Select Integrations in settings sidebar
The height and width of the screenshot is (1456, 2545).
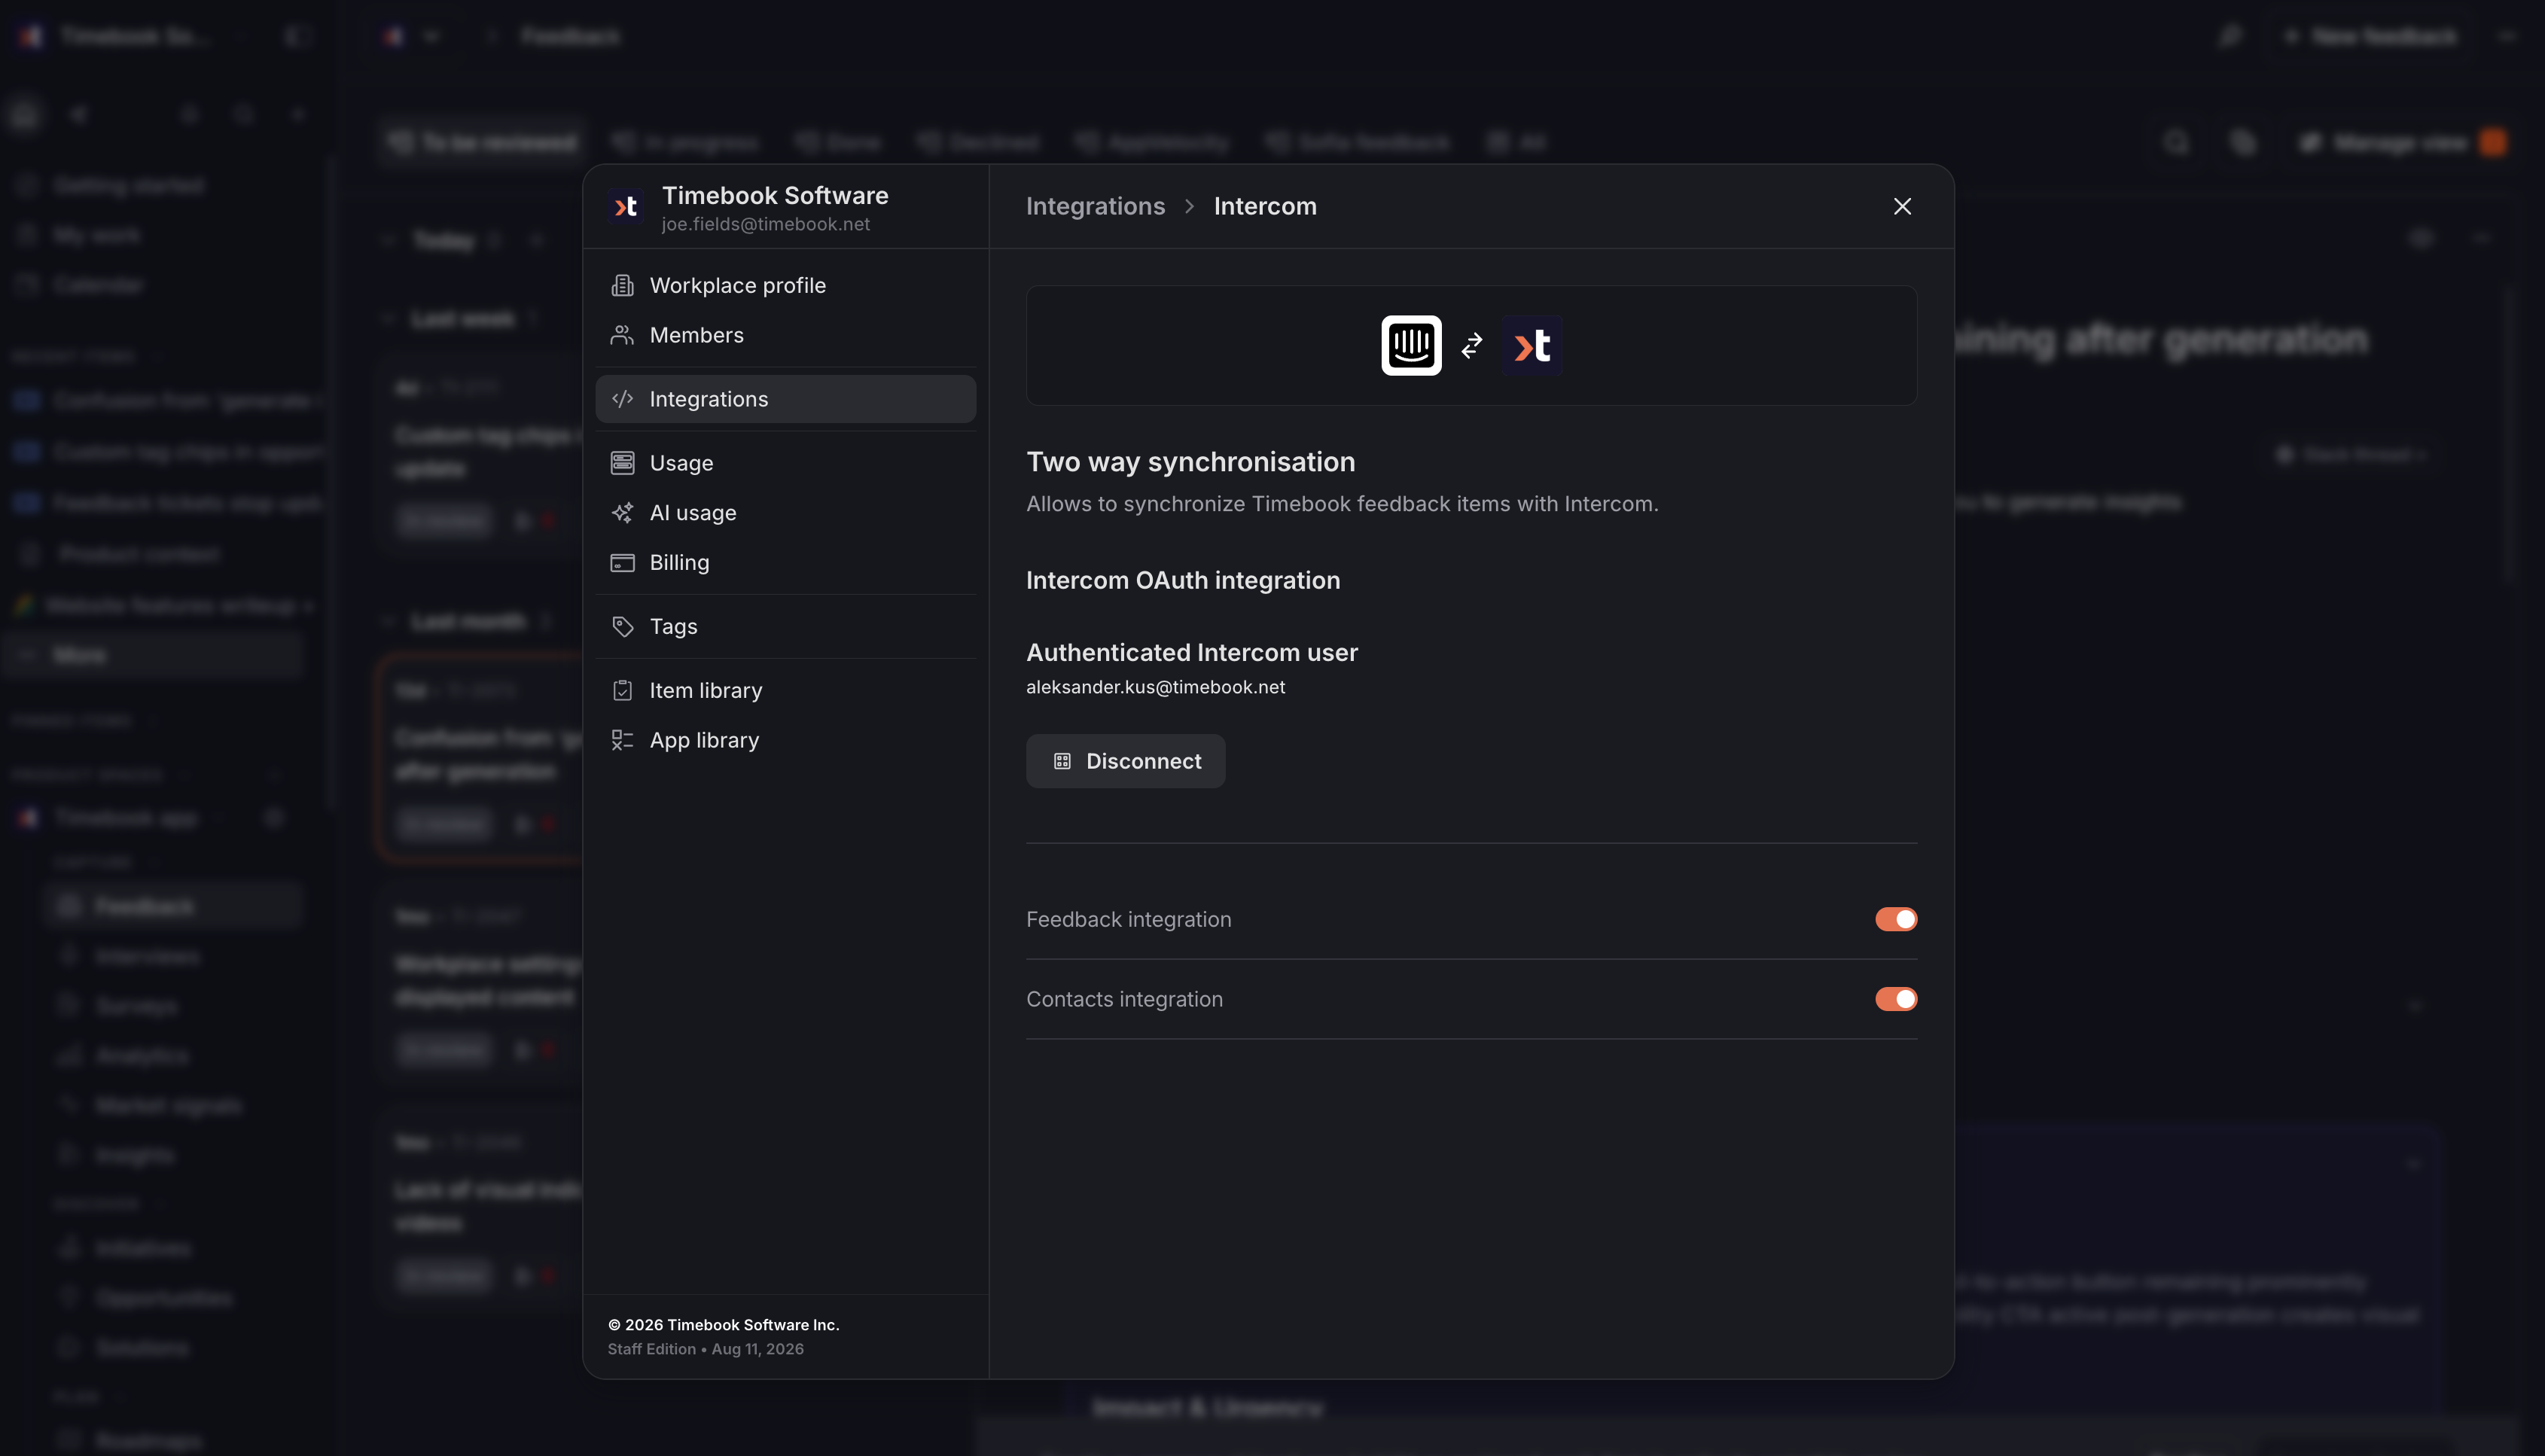[x=785, y=399]
